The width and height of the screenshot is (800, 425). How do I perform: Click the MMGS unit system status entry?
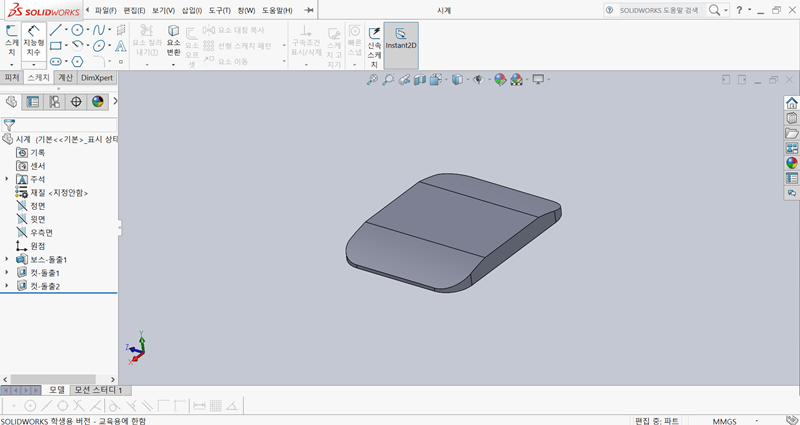[x=725, y=421]
